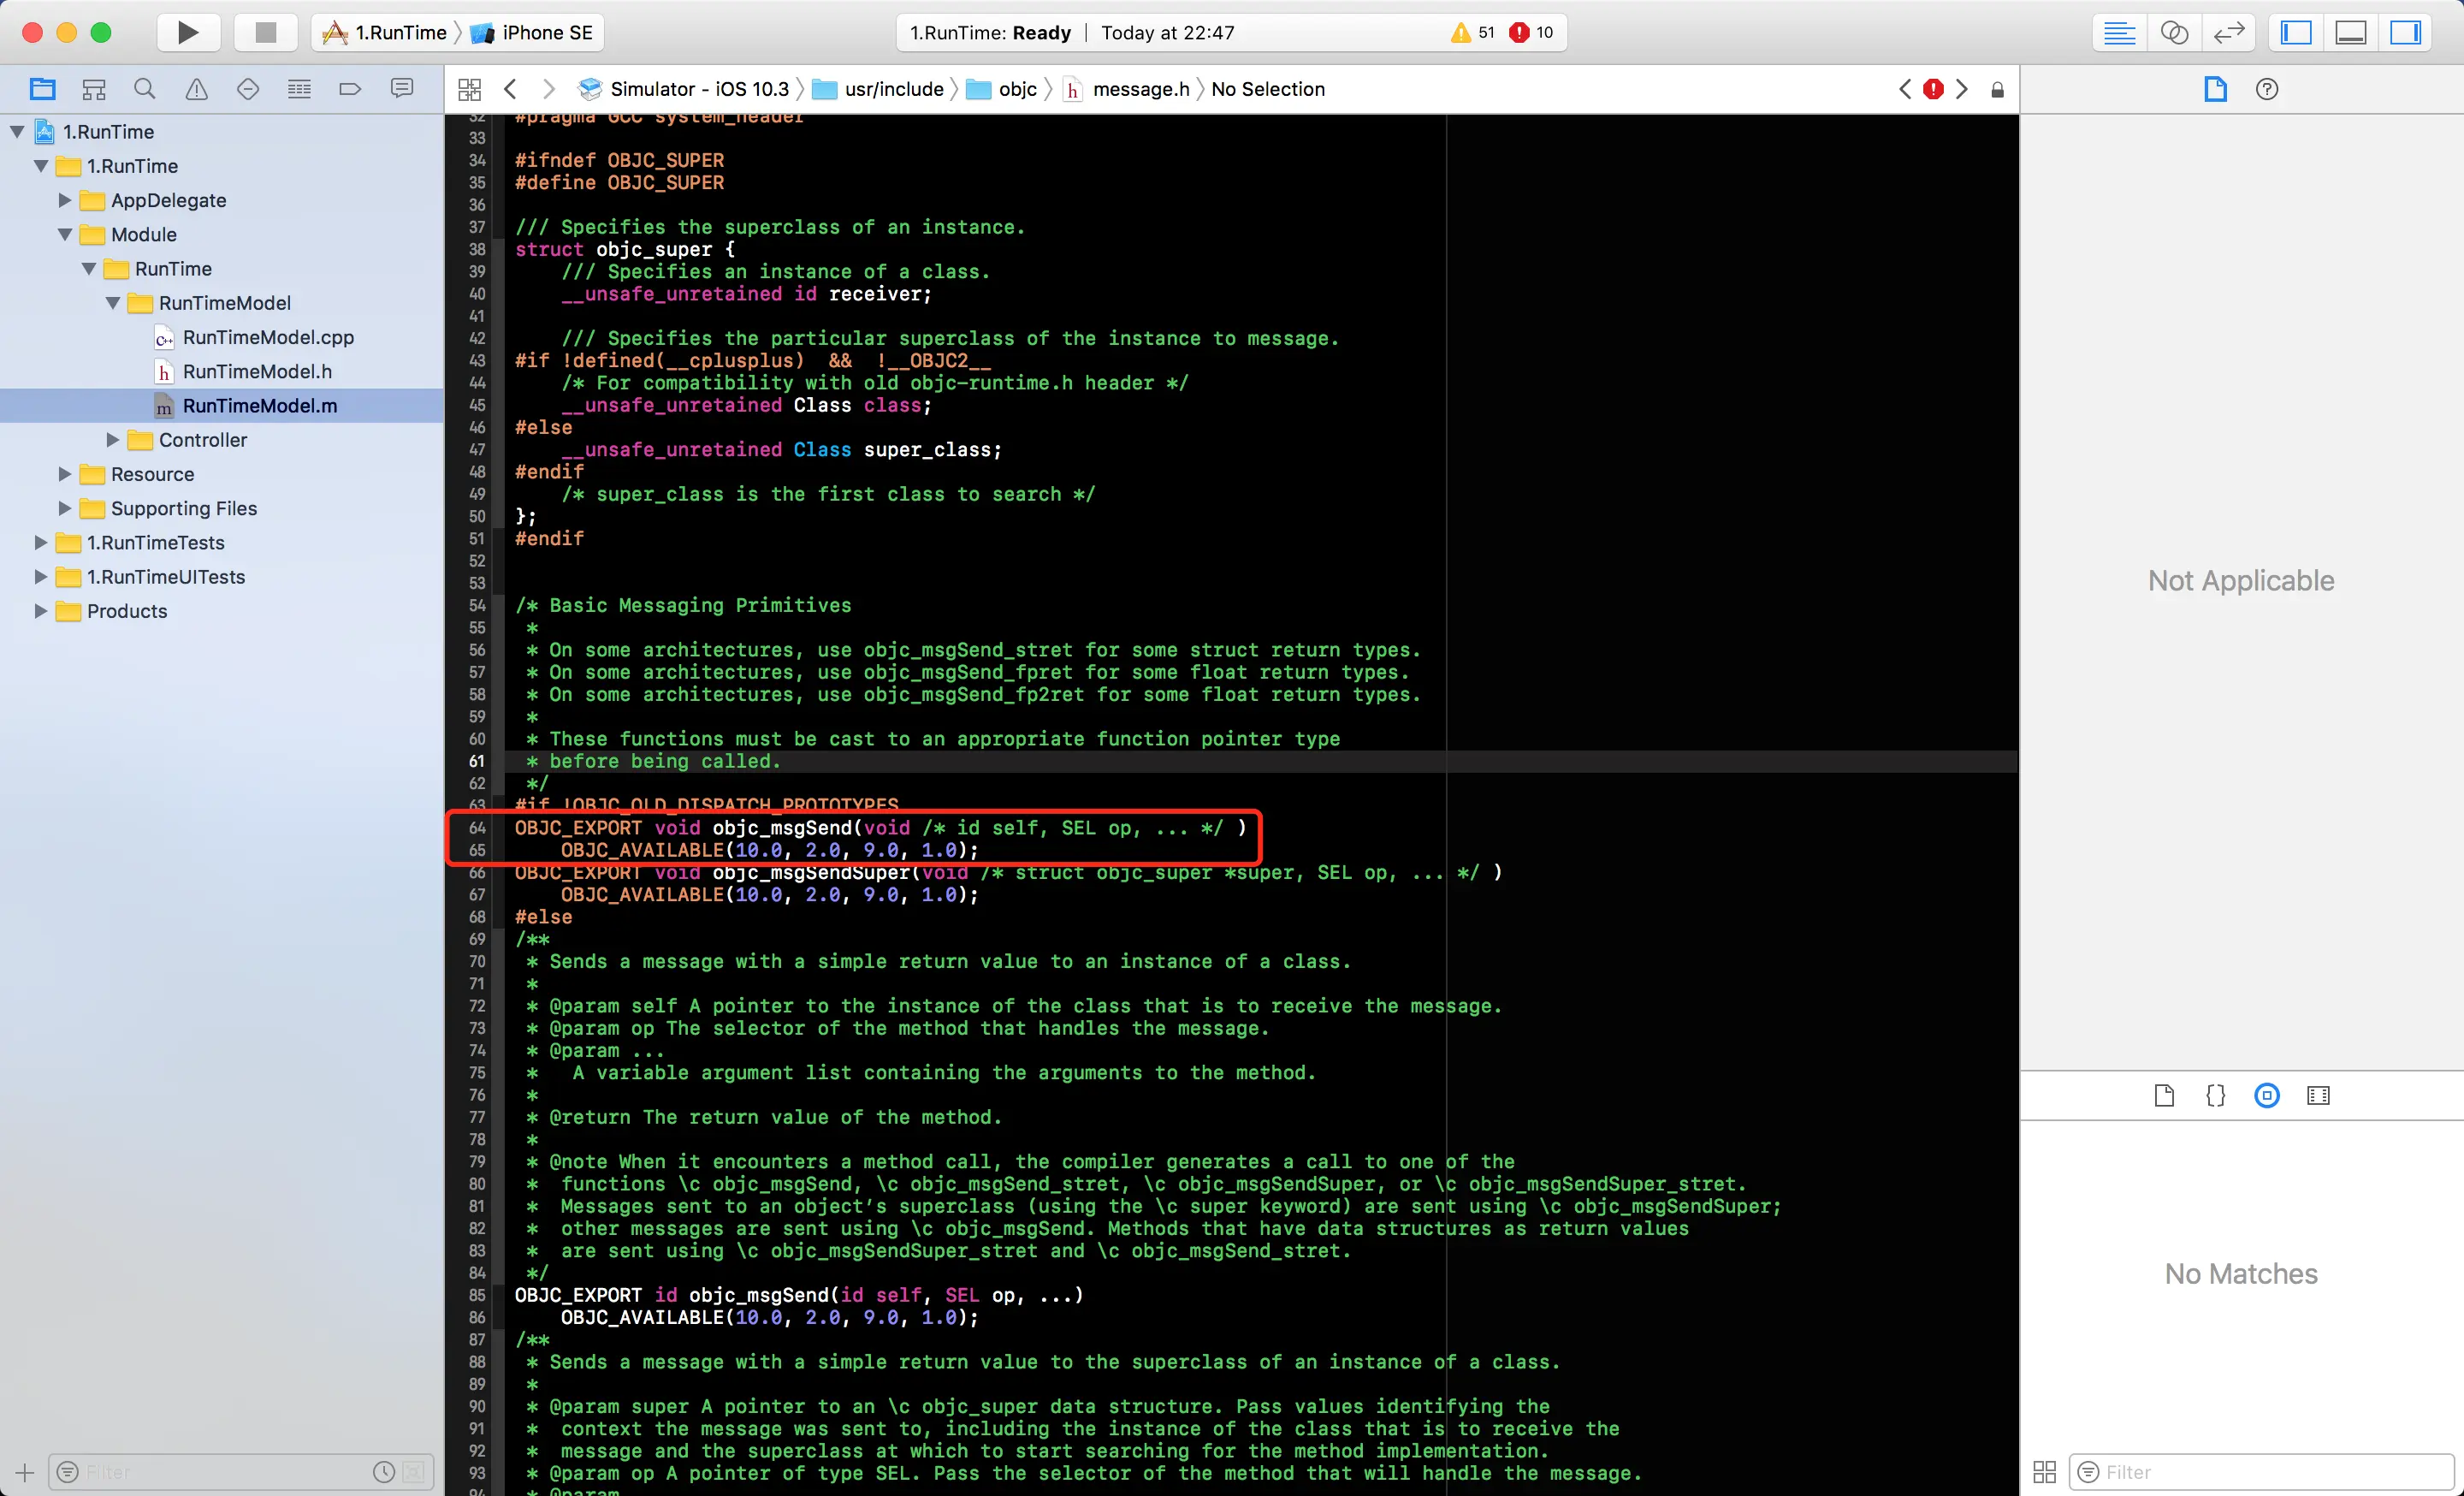Viewport: 2464px width, 1496px height.
Task: Collapse the RunTime folder
Action: pos(89,268)
